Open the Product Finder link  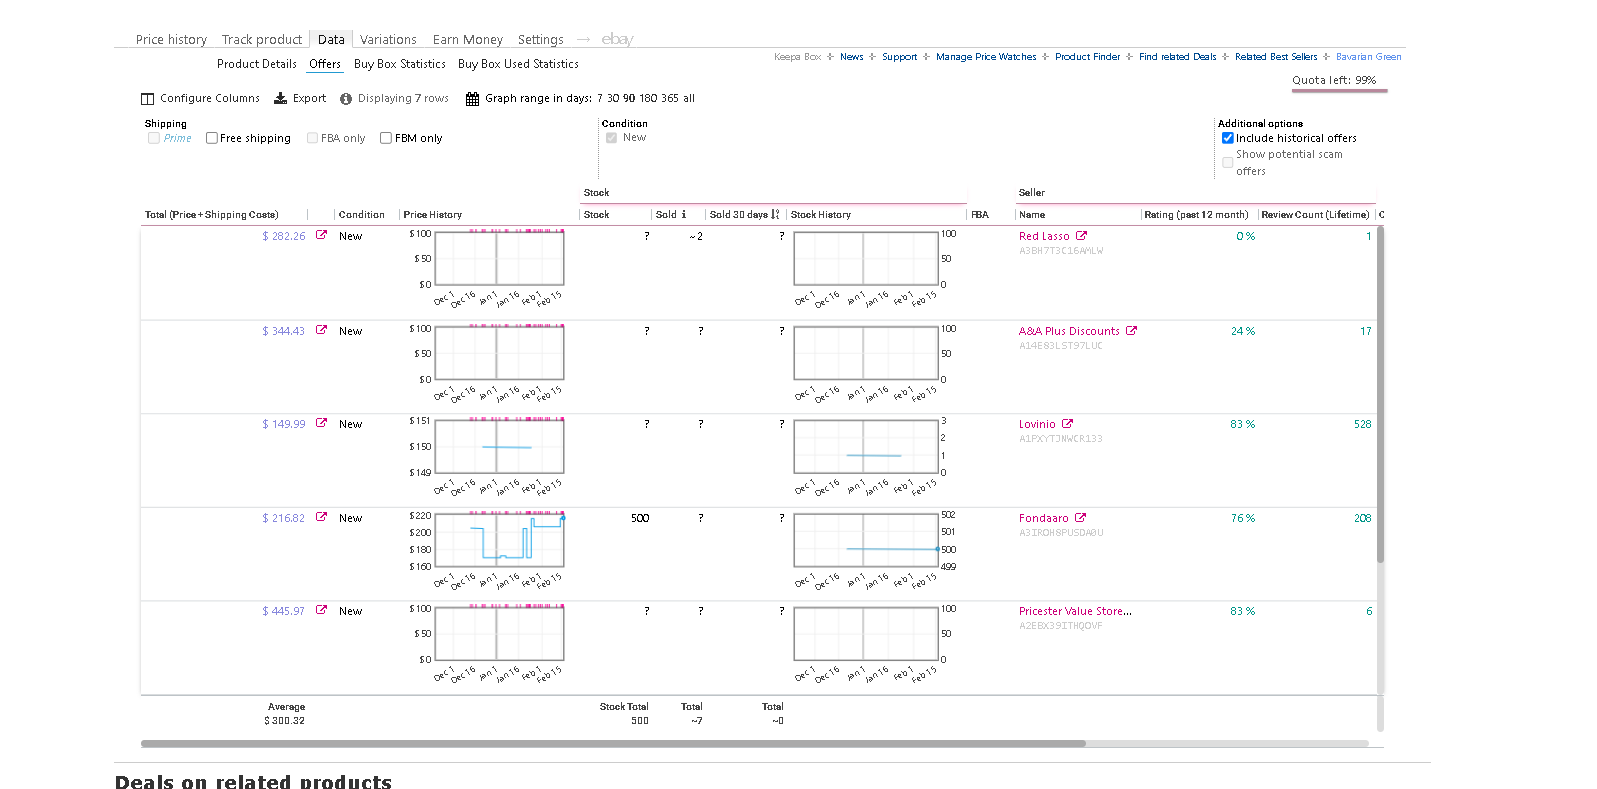tap(1088, 57)
